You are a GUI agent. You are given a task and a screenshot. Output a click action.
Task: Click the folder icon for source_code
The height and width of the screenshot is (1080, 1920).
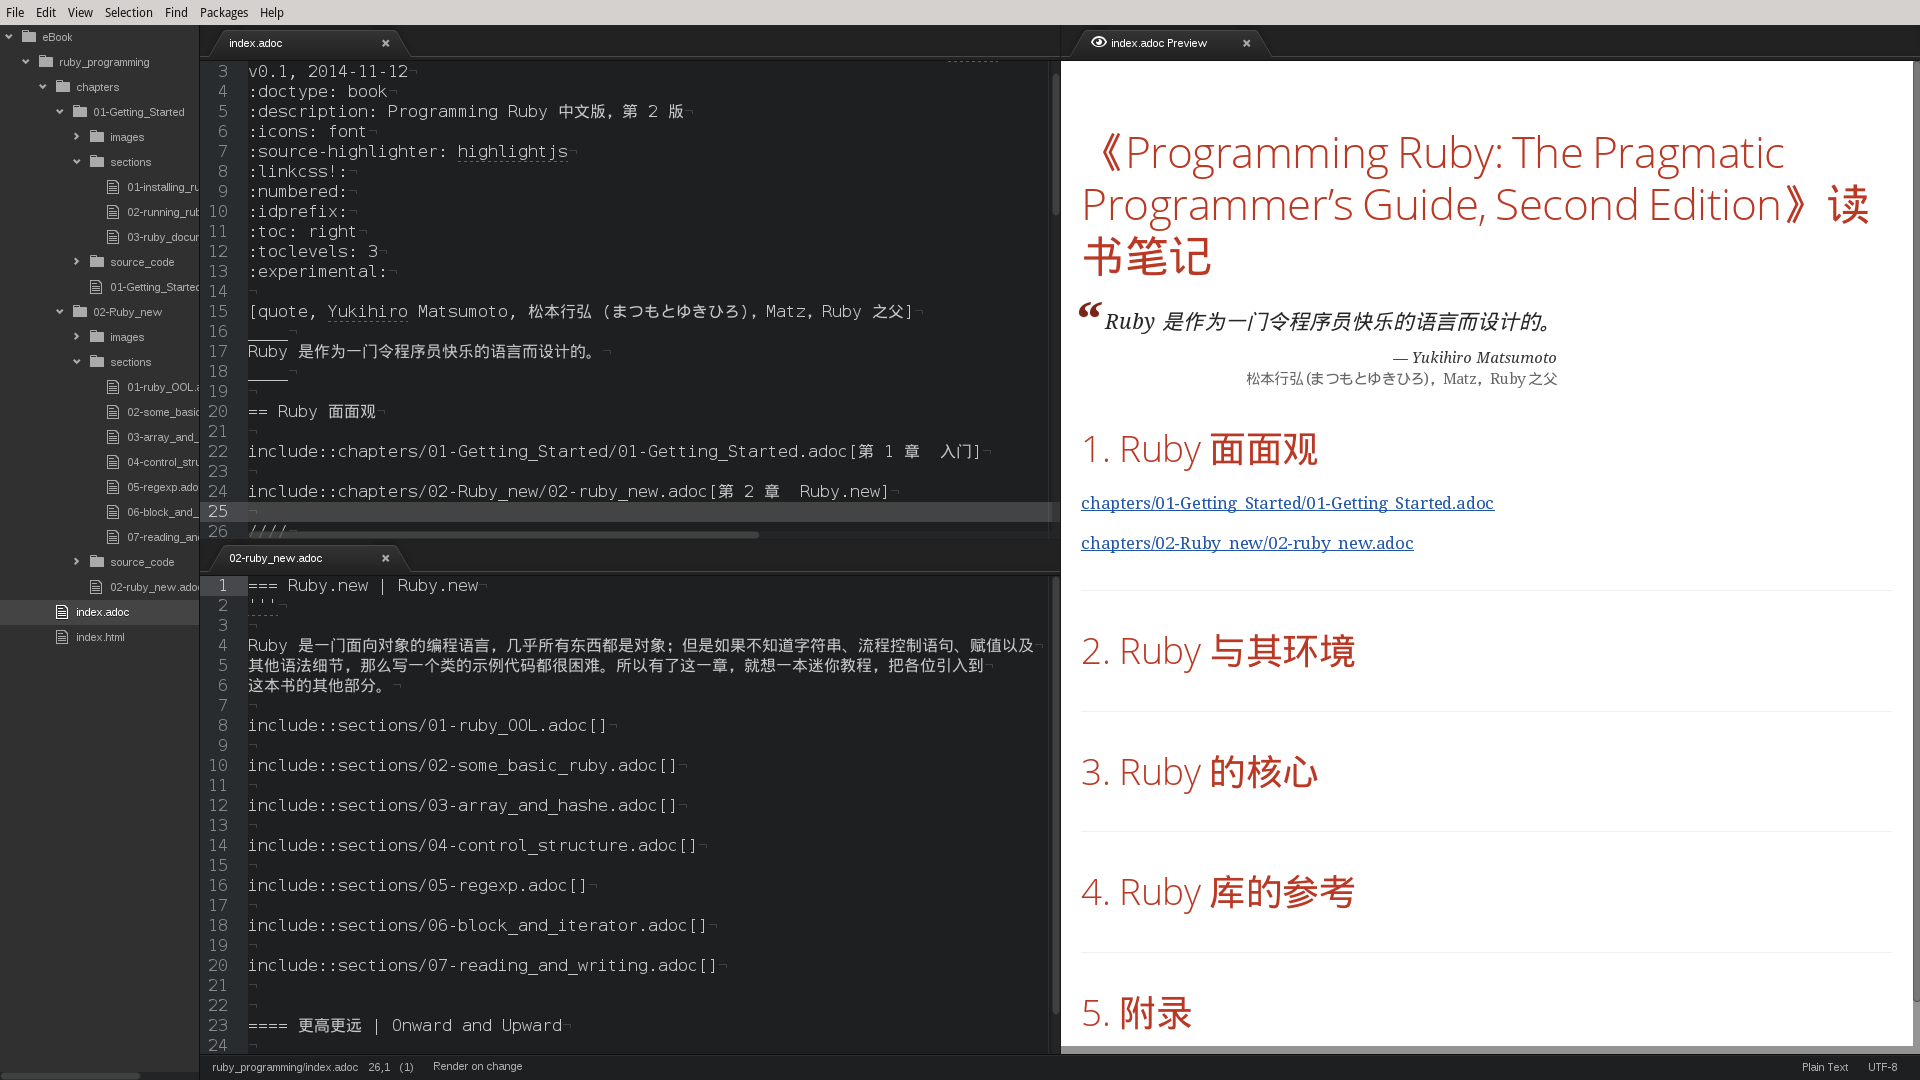pyautogui.click(x=96, y=262)
